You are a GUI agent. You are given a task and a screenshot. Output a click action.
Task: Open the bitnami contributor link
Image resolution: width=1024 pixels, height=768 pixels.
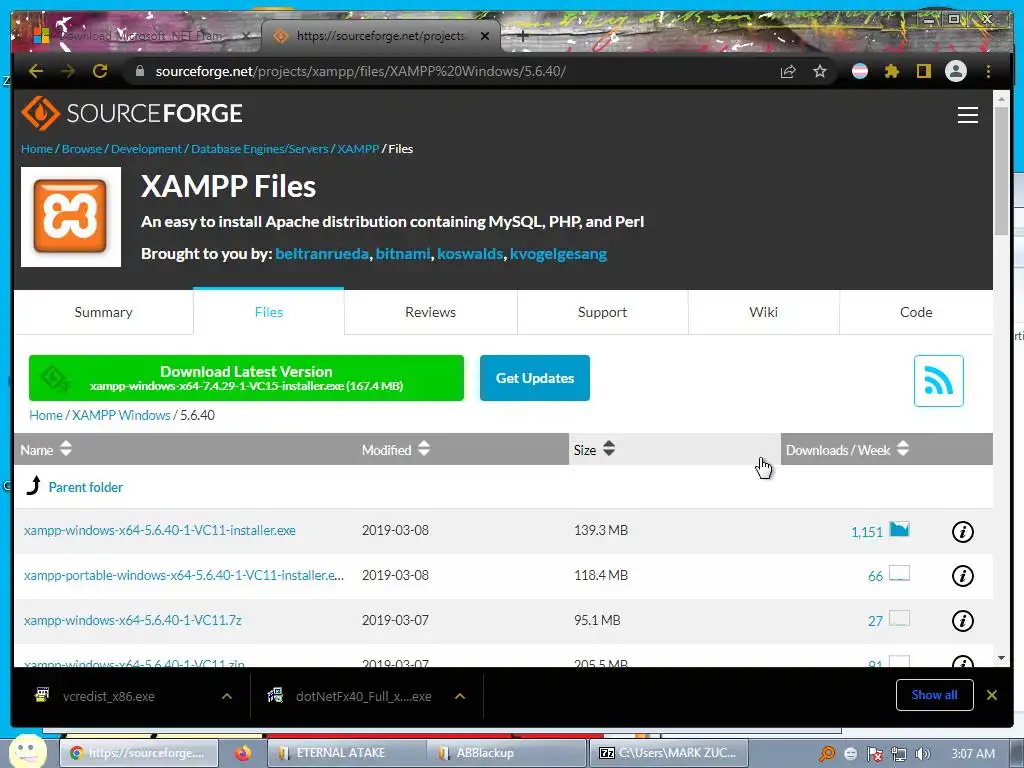pyautogui.click(x=403, y=253)
